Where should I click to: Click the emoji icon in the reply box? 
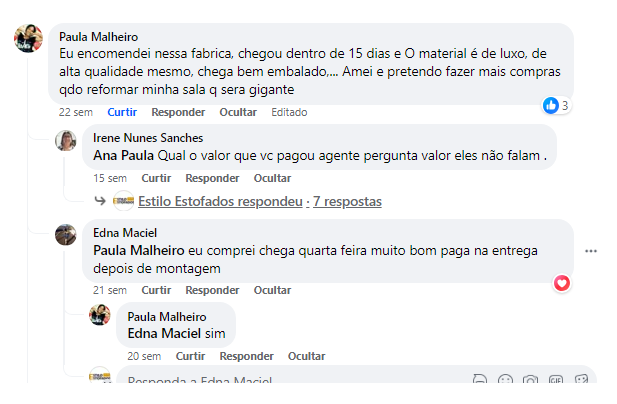[506, 381]
